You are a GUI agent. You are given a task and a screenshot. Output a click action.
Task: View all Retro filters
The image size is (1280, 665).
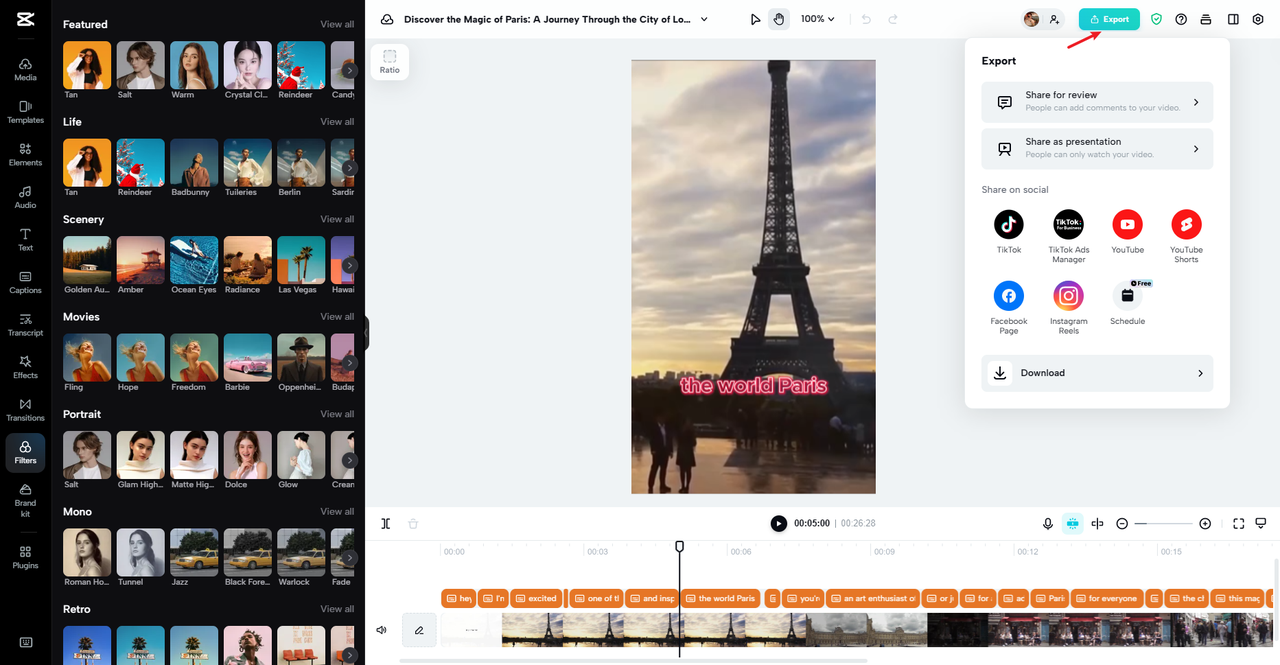coord(337,609)
